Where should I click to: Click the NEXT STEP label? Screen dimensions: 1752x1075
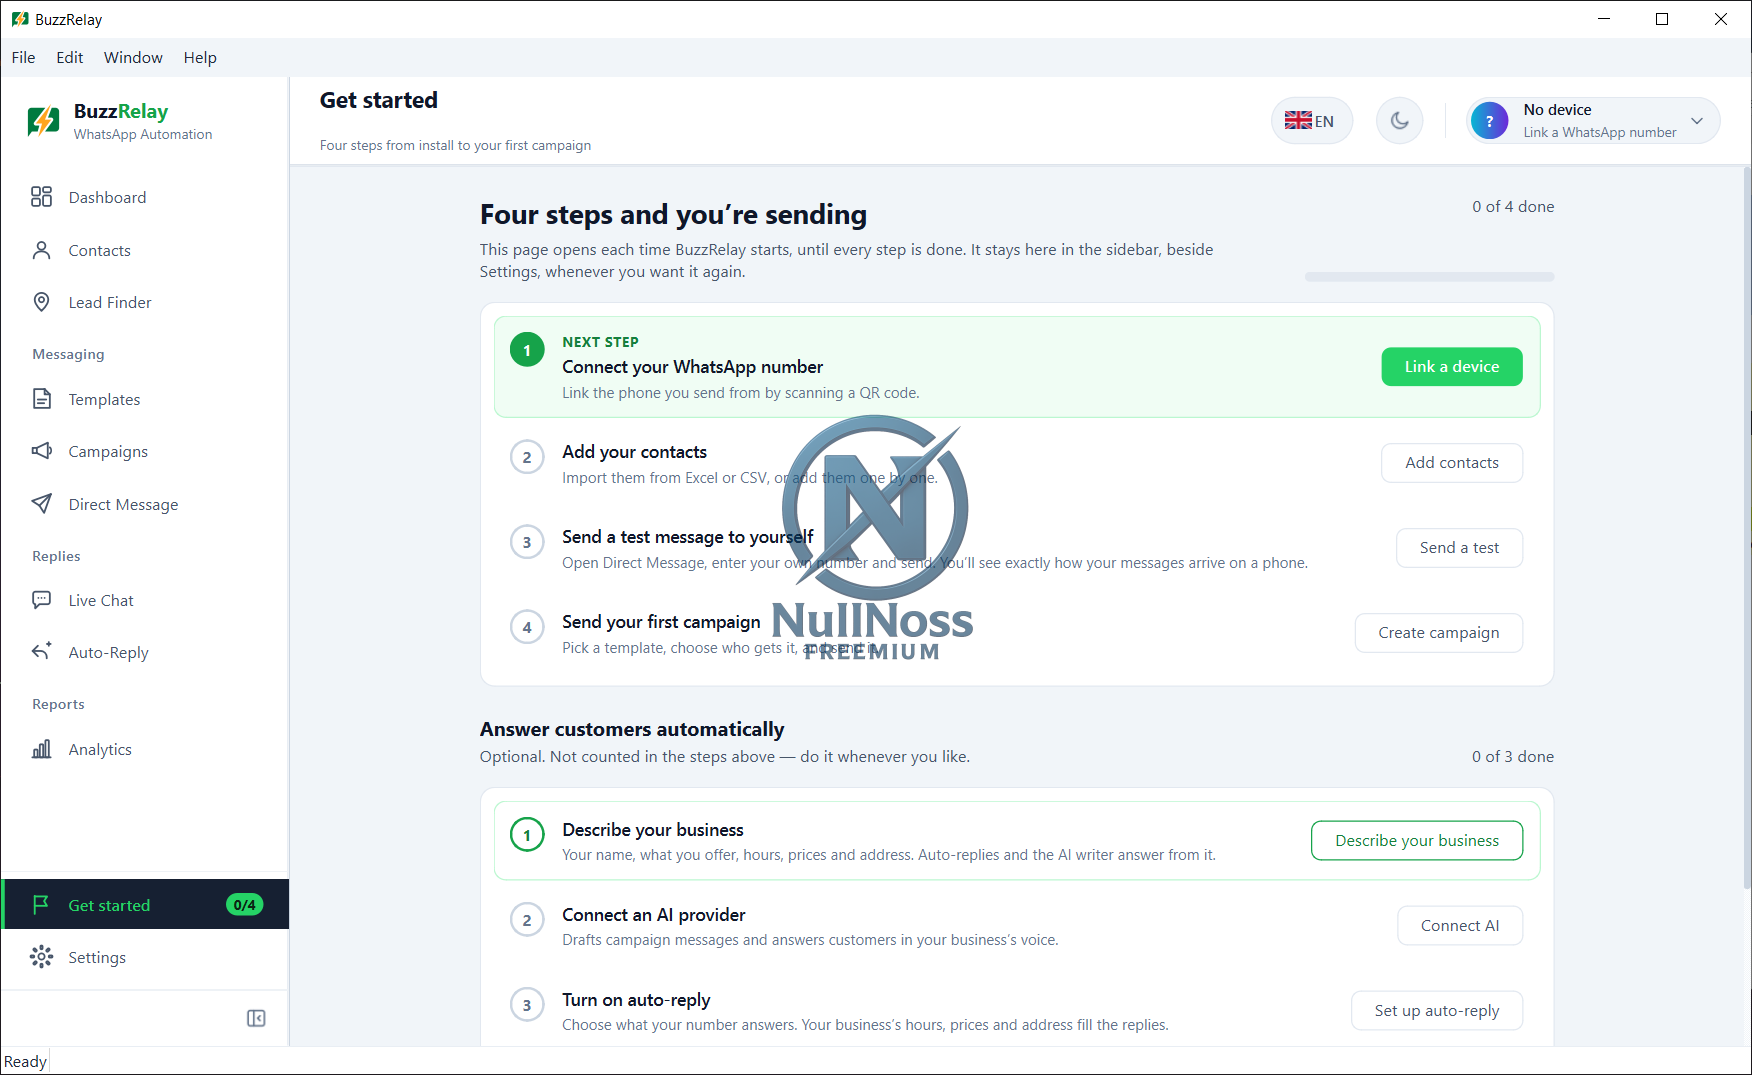tap(600, 342)
